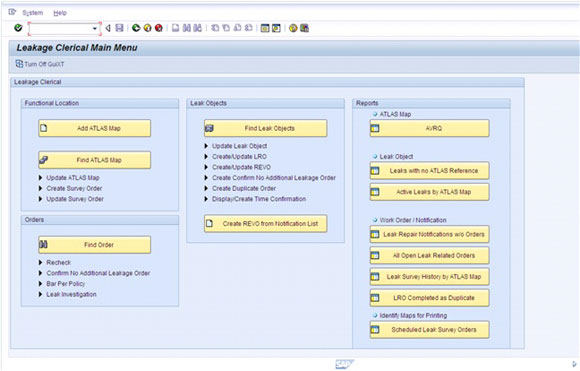Click the green Back arrow icon
580x371 pixels.
136,28
